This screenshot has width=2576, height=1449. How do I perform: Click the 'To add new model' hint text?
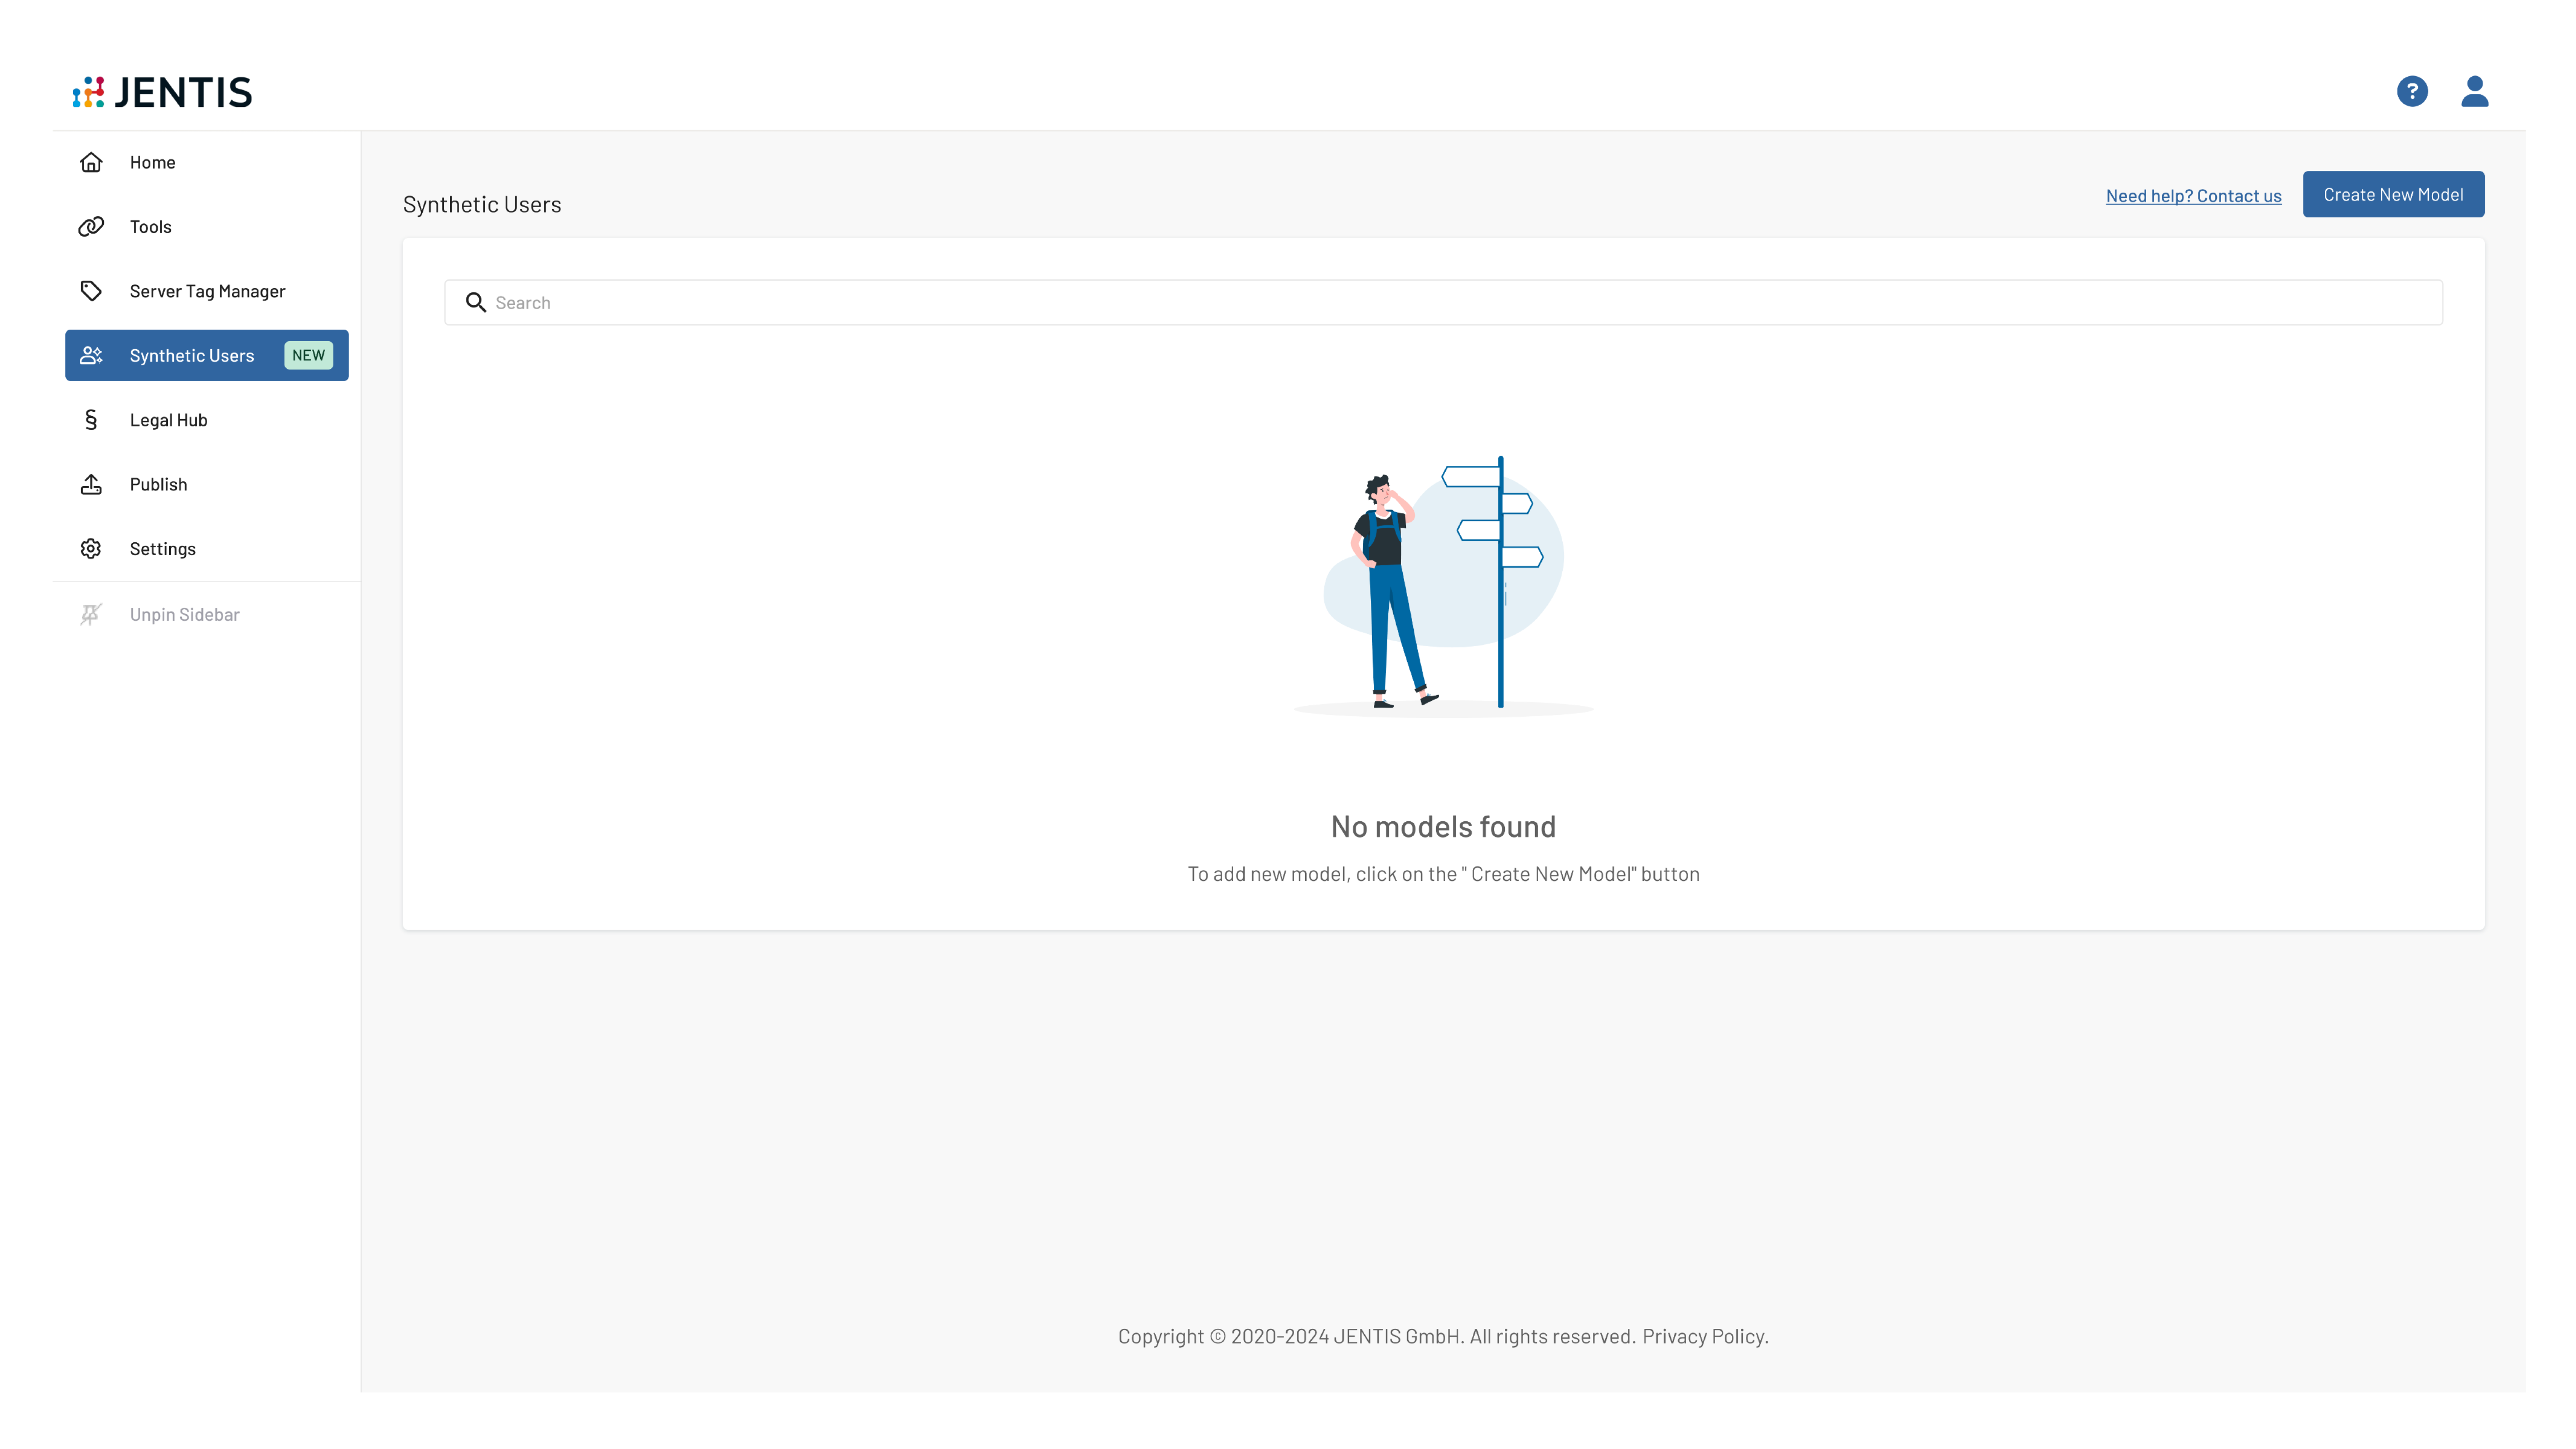coord(1443,874)
